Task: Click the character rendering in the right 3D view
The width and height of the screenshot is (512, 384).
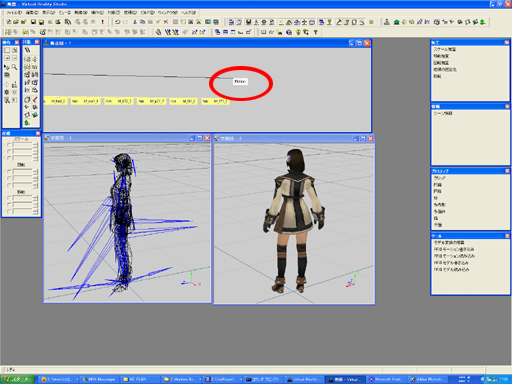Action: tap(294, 221)
